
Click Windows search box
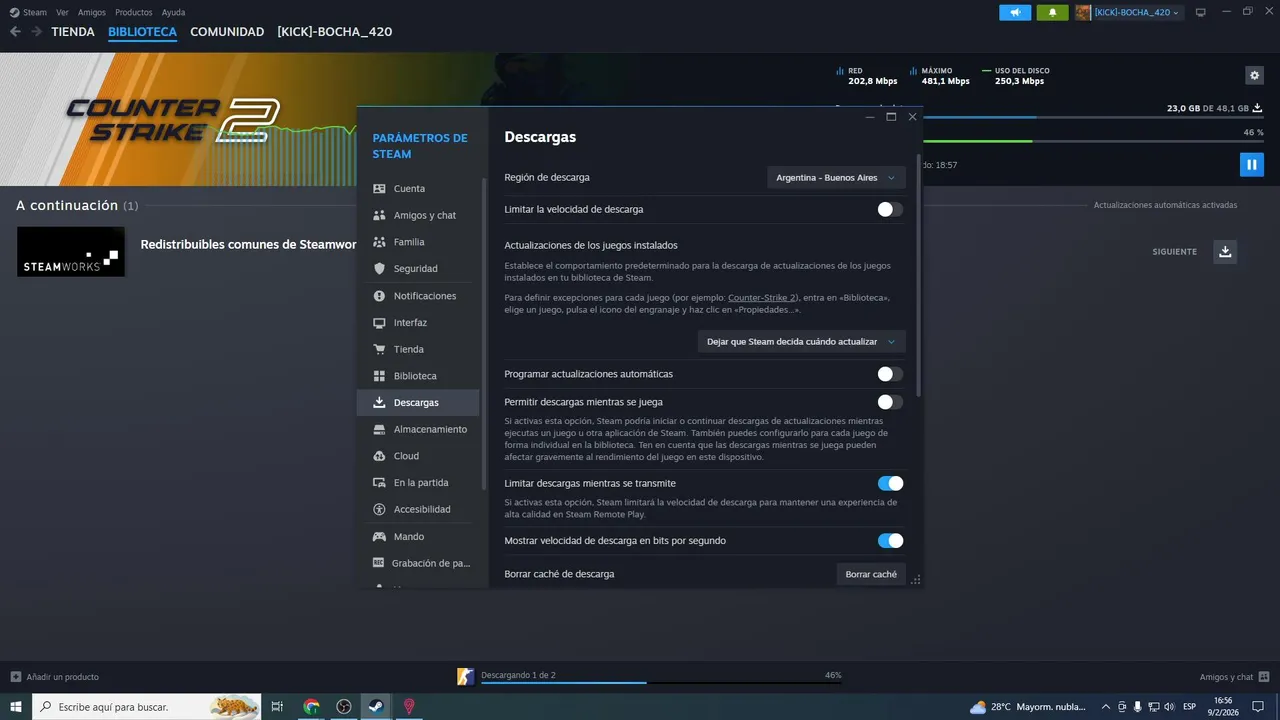click(147, 706)
